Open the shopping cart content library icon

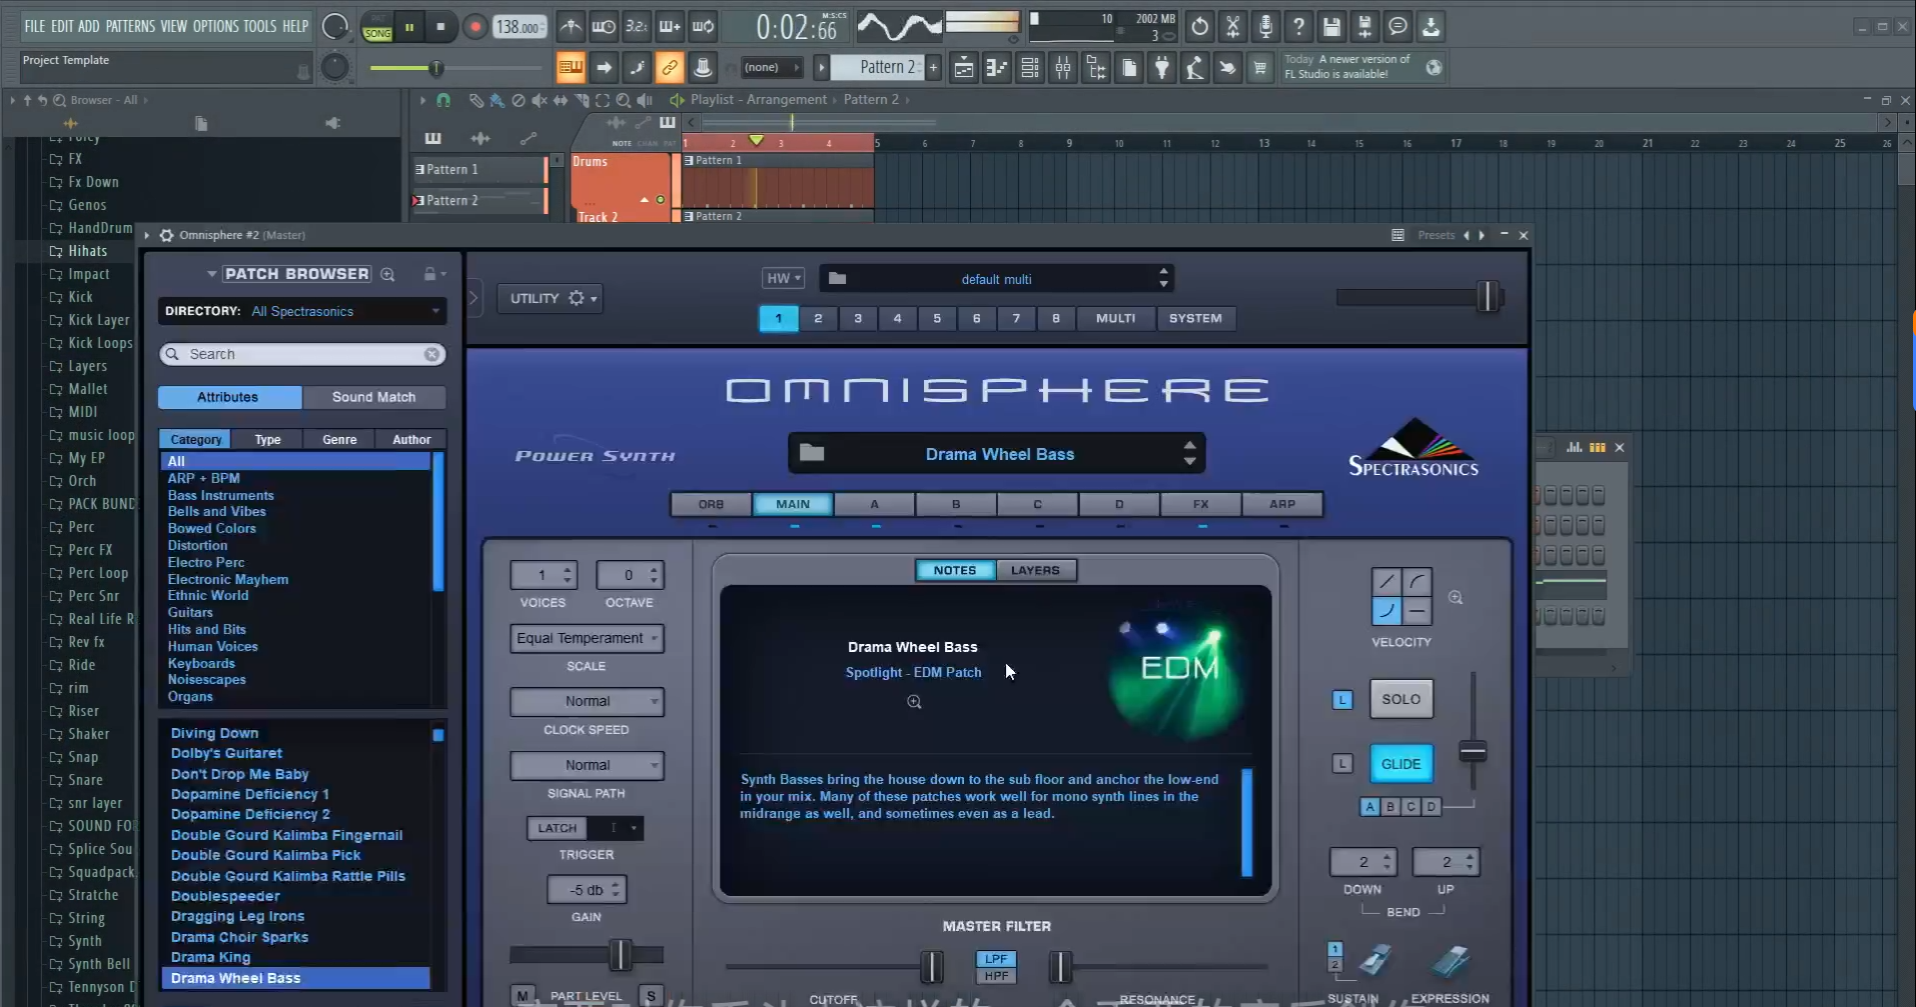[1260, 68]
